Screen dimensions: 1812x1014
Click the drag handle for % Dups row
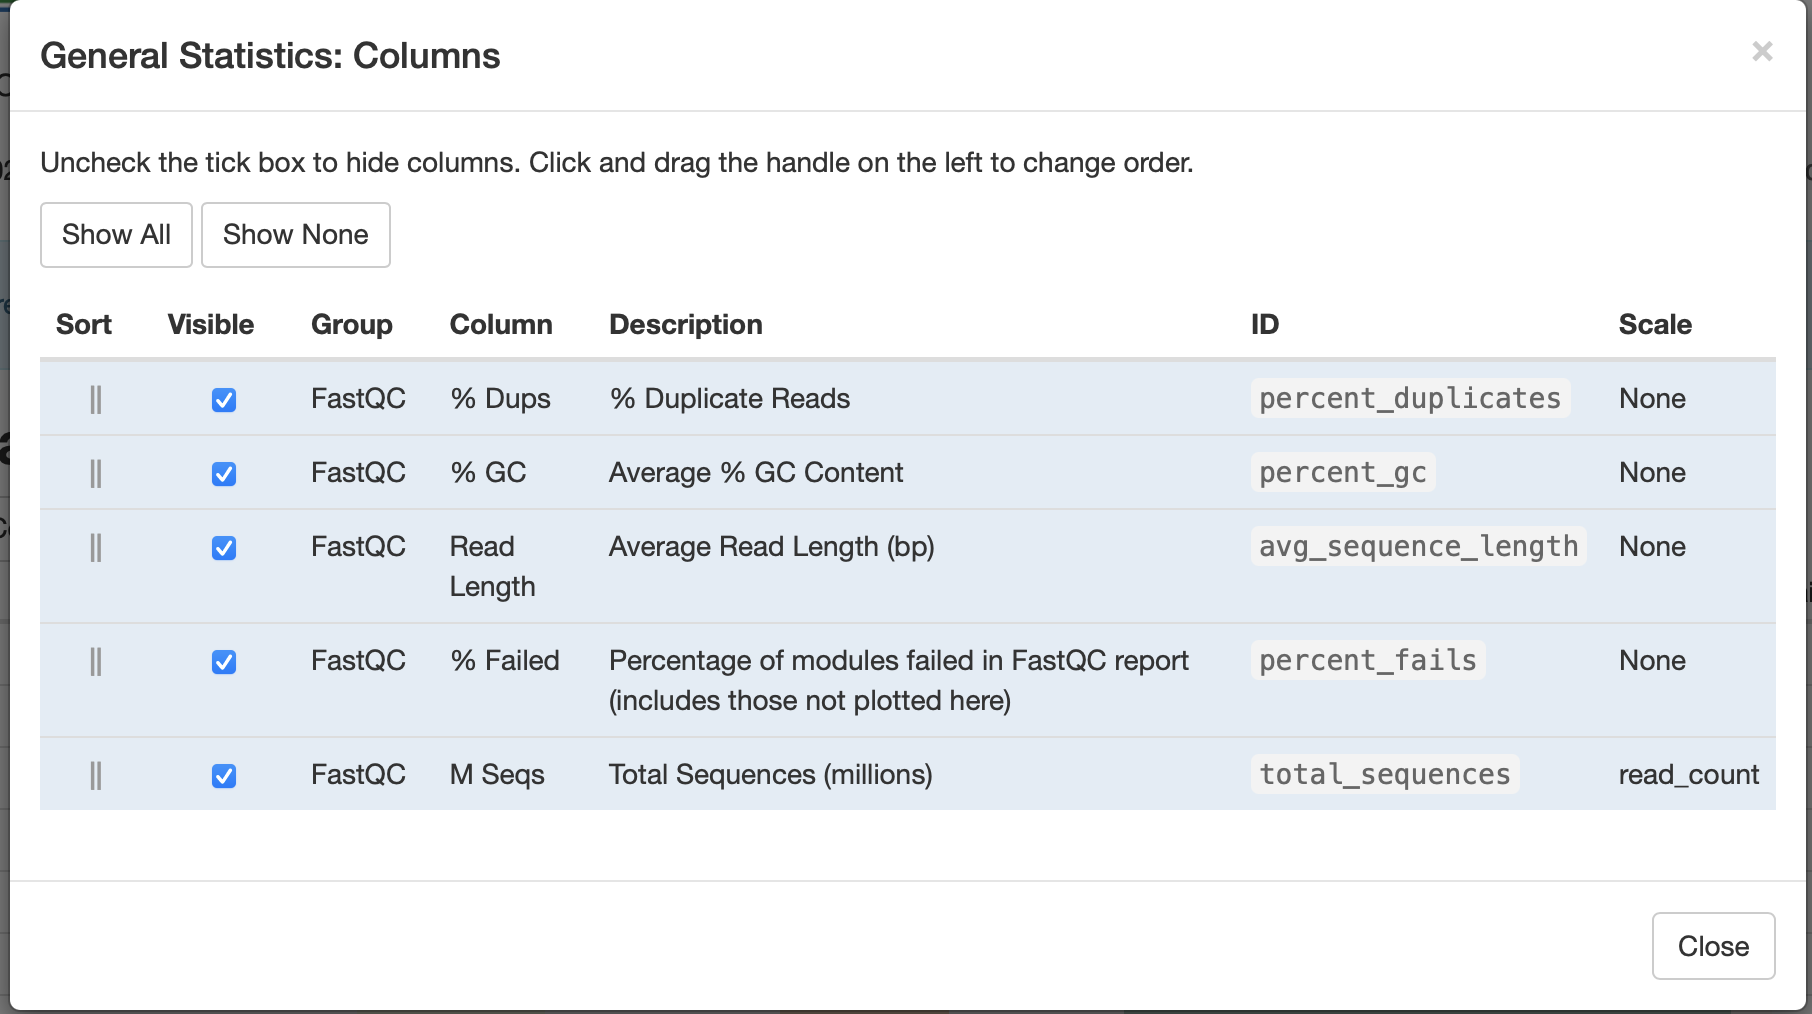(x=96, y=400)
